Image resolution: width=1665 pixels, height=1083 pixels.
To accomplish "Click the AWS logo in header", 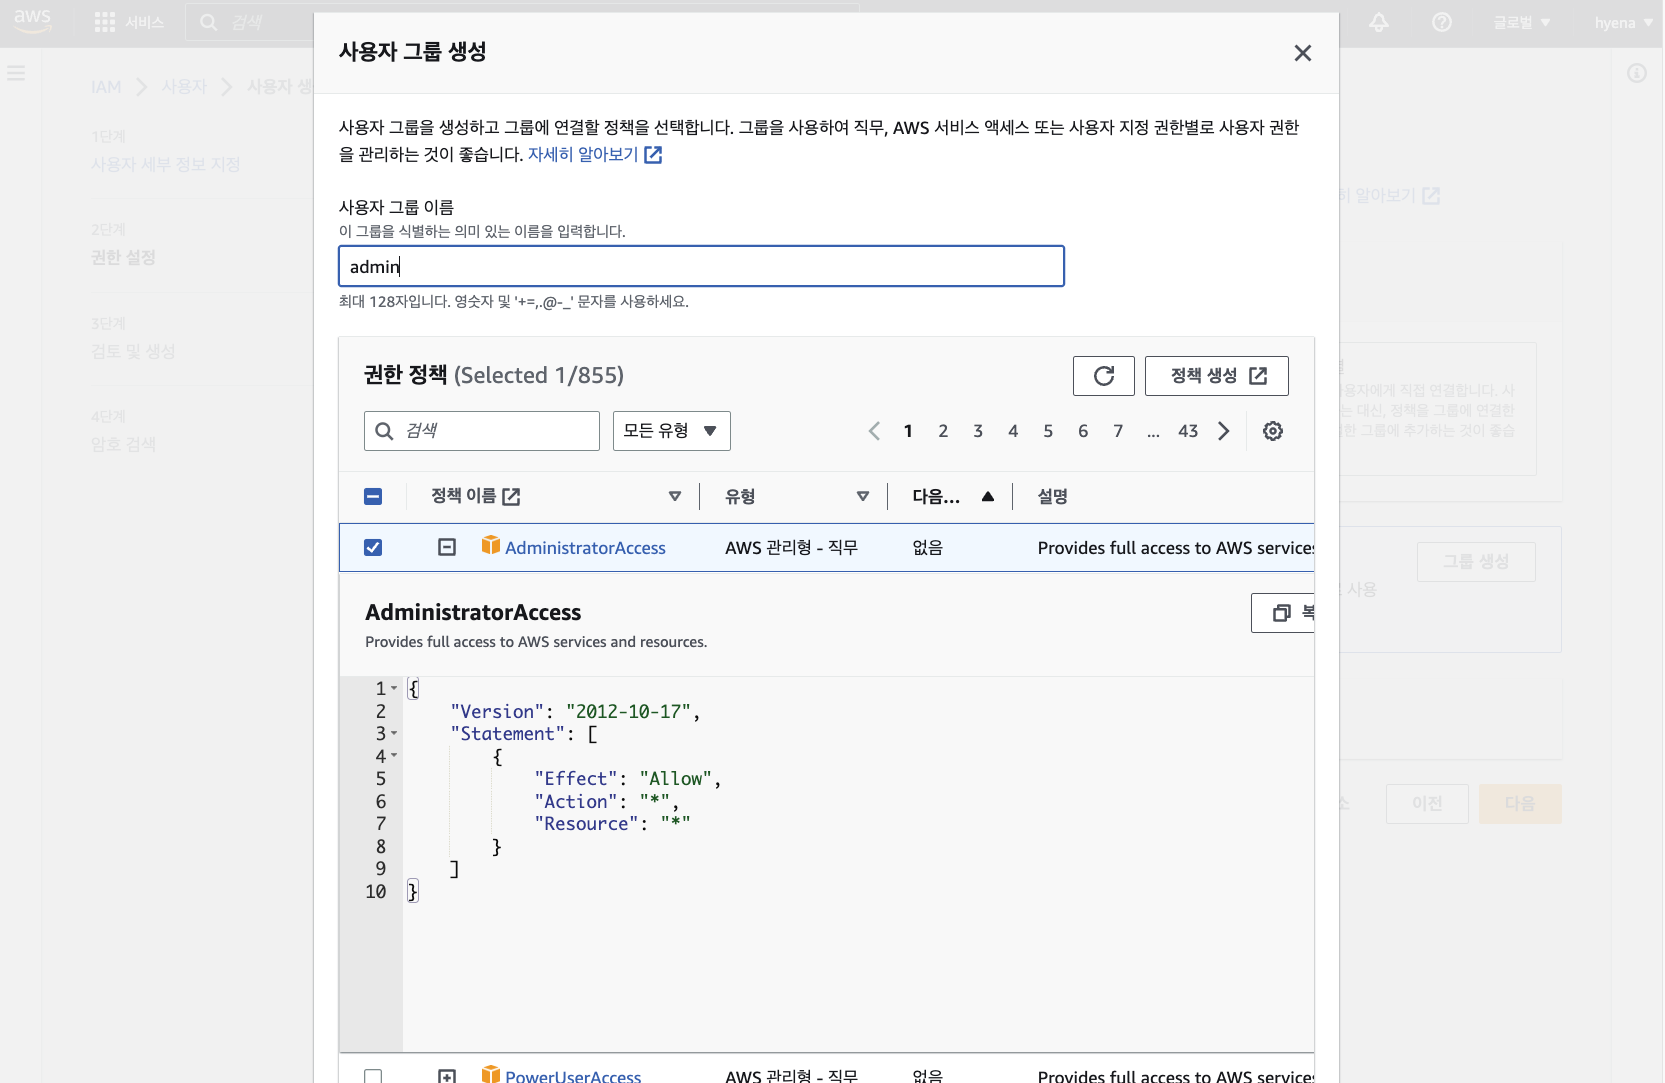I will (32, 21).
